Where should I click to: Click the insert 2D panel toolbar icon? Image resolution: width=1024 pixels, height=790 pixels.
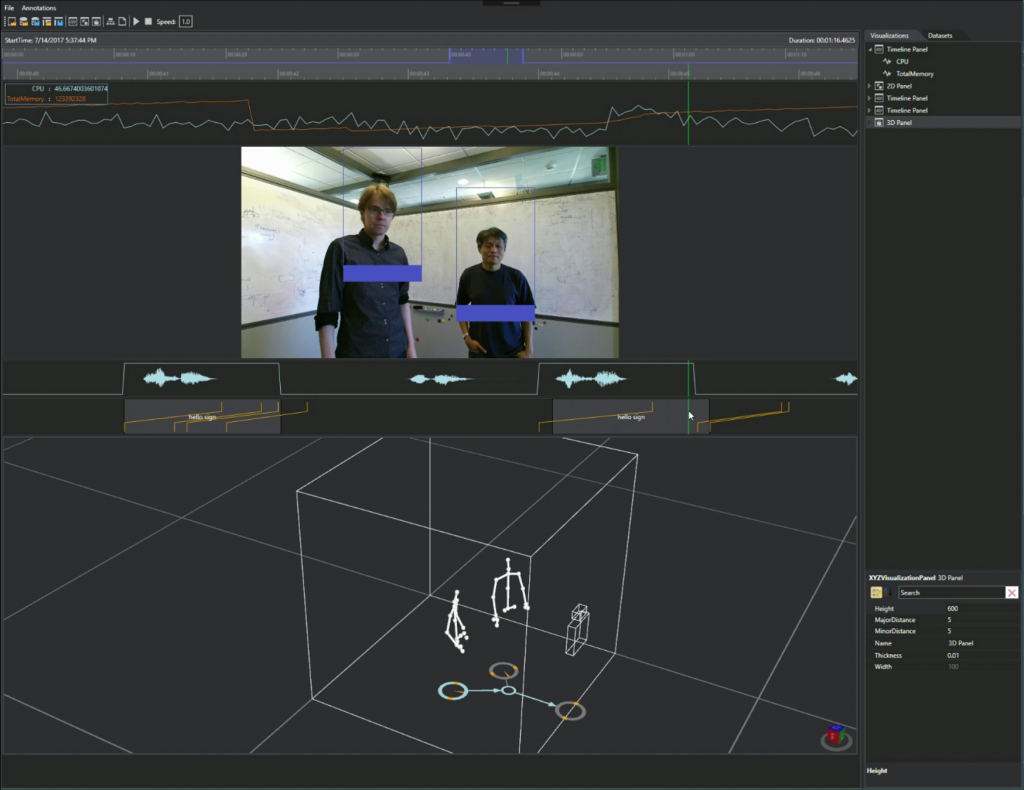pos(84,21)
